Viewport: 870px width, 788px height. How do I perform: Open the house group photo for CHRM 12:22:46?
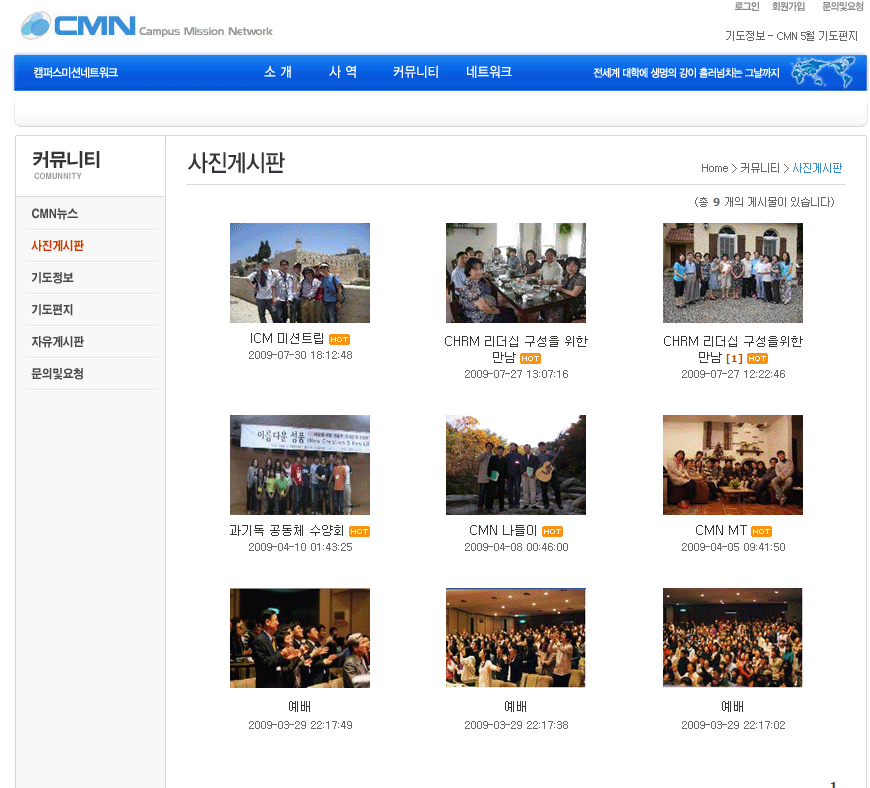tap(732, 273)
